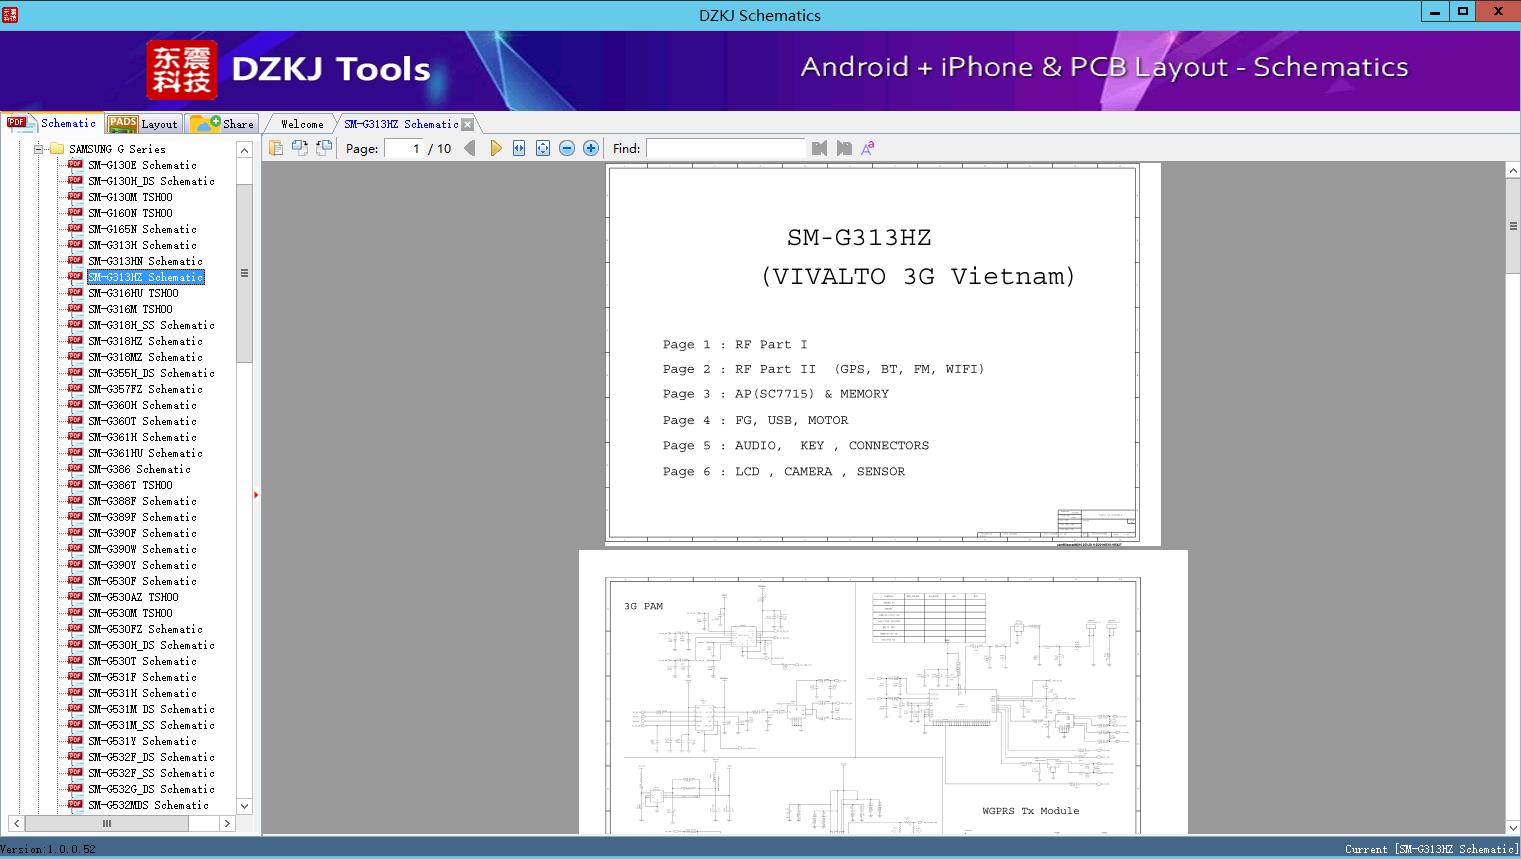Open SM-G318H_SS Schematic
The image size is (1521, 859).
pos(151,325)
